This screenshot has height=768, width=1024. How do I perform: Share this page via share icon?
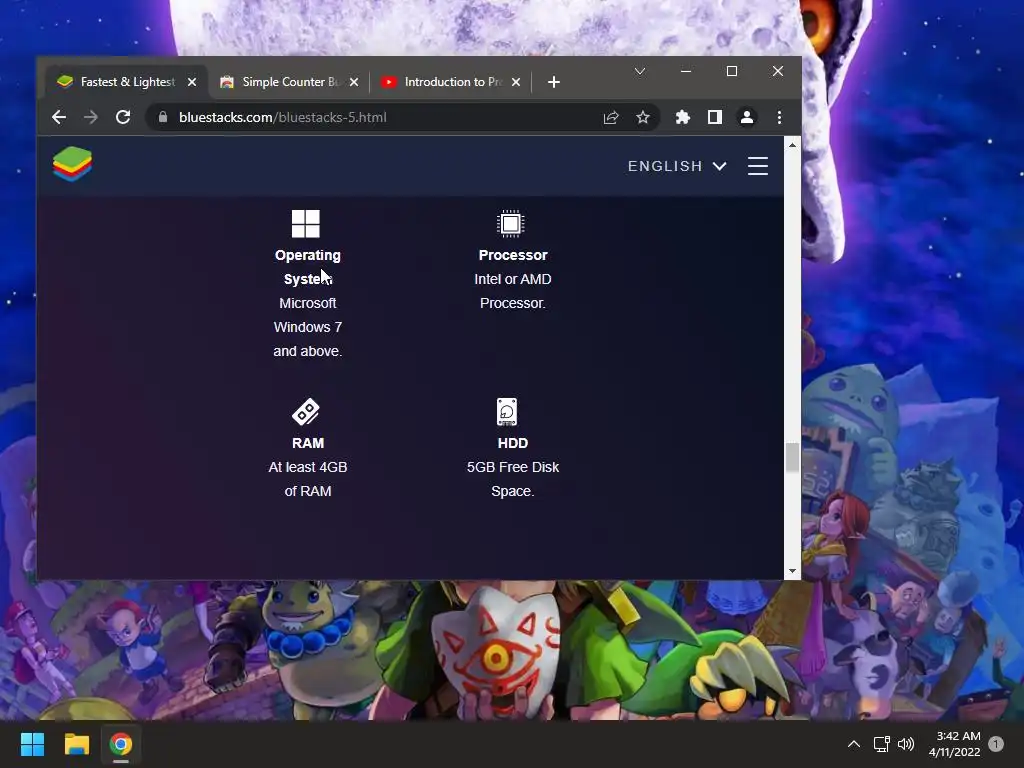(611, 117)
